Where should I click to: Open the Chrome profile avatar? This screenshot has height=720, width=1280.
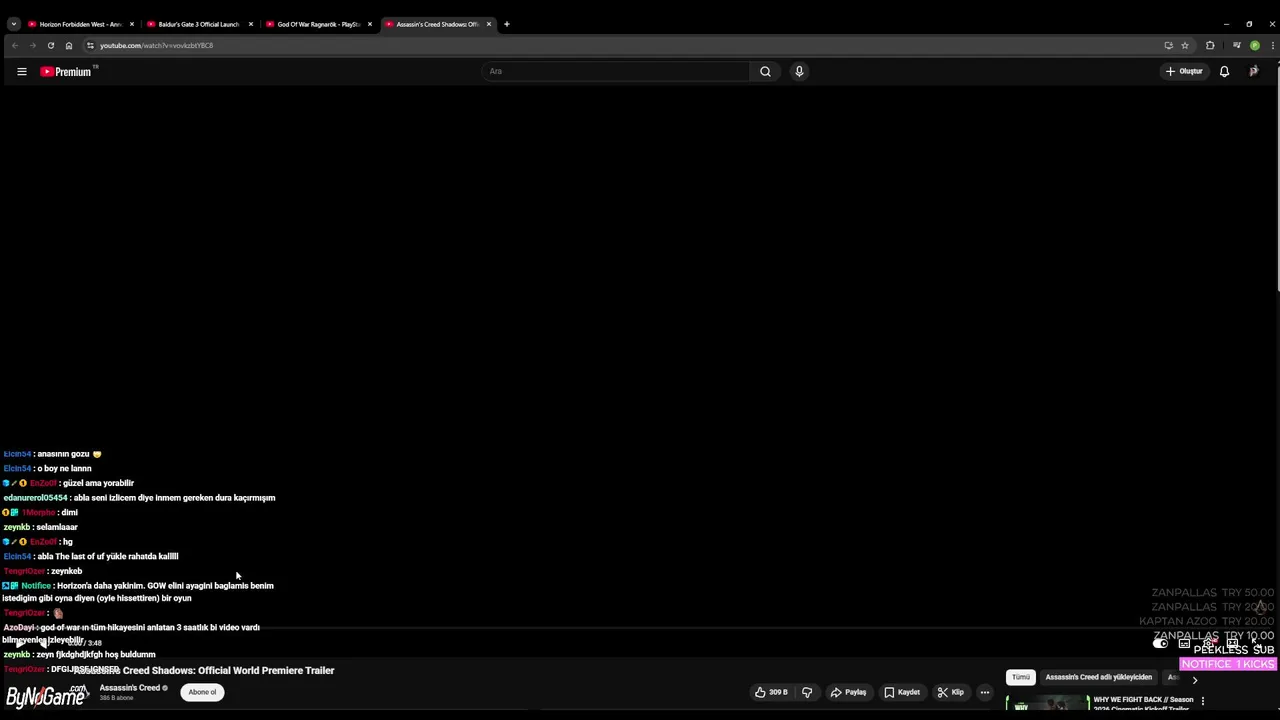pos(1255,45)
